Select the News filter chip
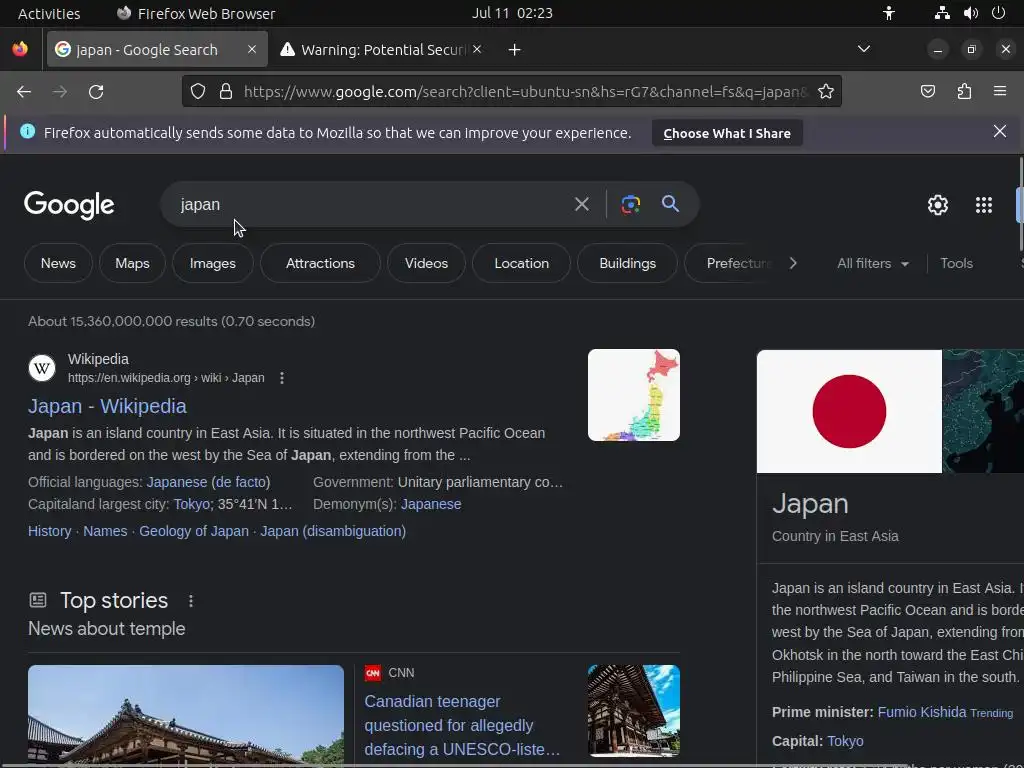The width and height of the screenshot is (1024, 768). click(58, 263)
